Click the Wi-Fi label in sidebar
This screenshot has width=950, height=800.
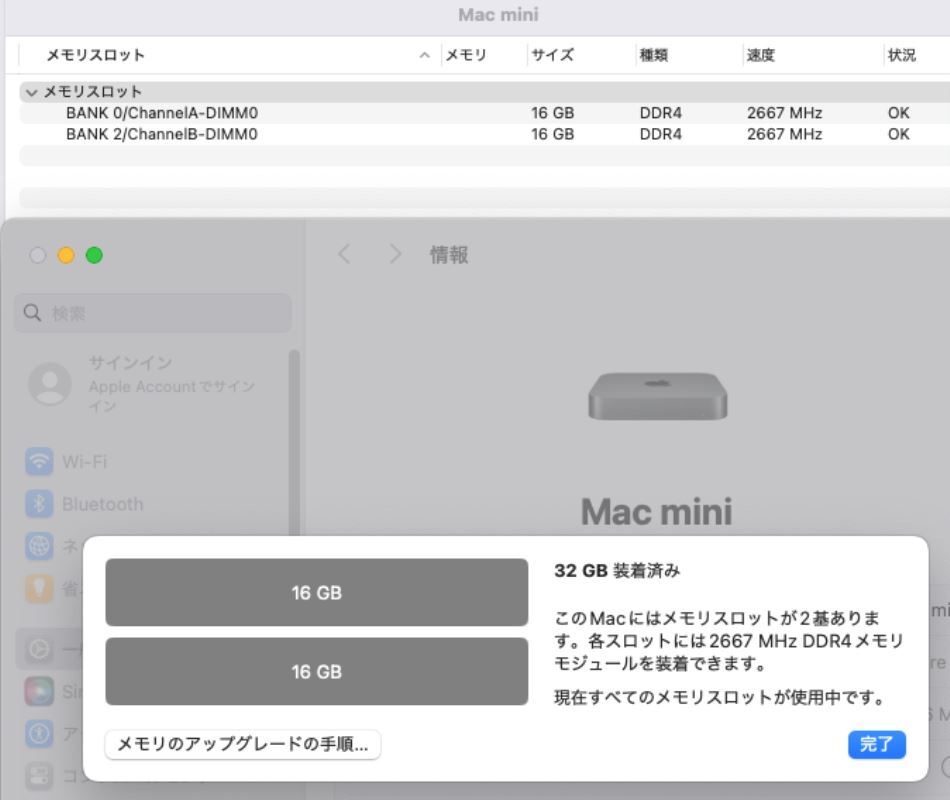coord(85,461)
